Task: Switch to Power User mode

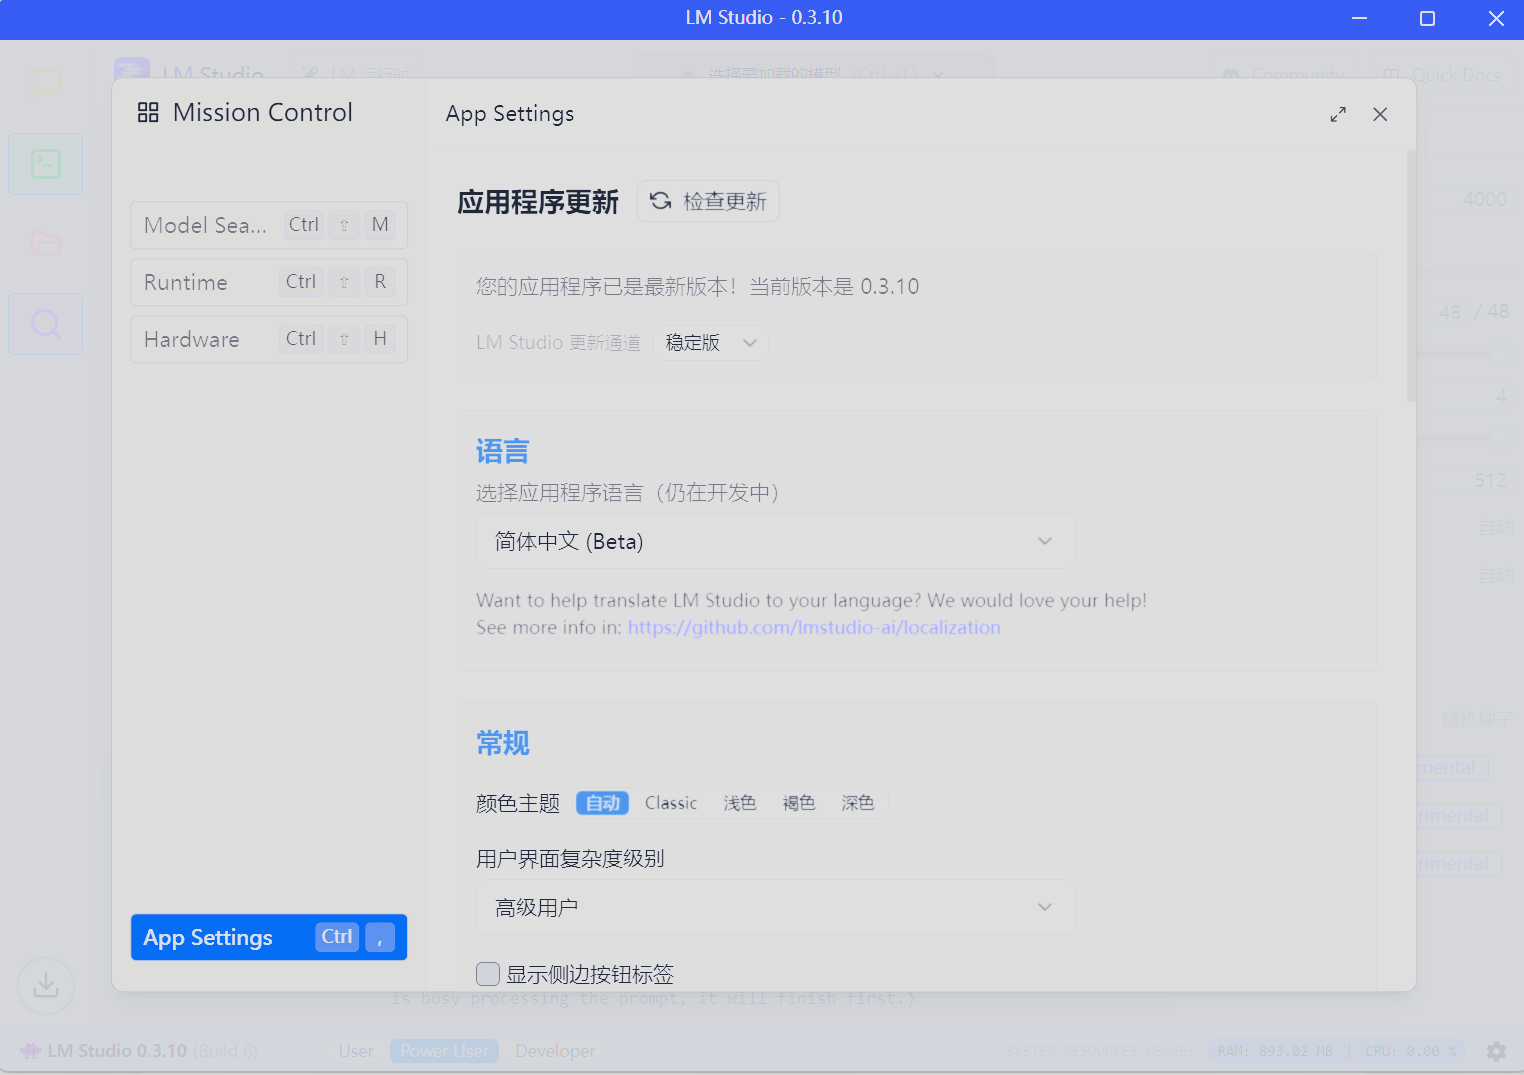Action: [x=445, y=1051]
